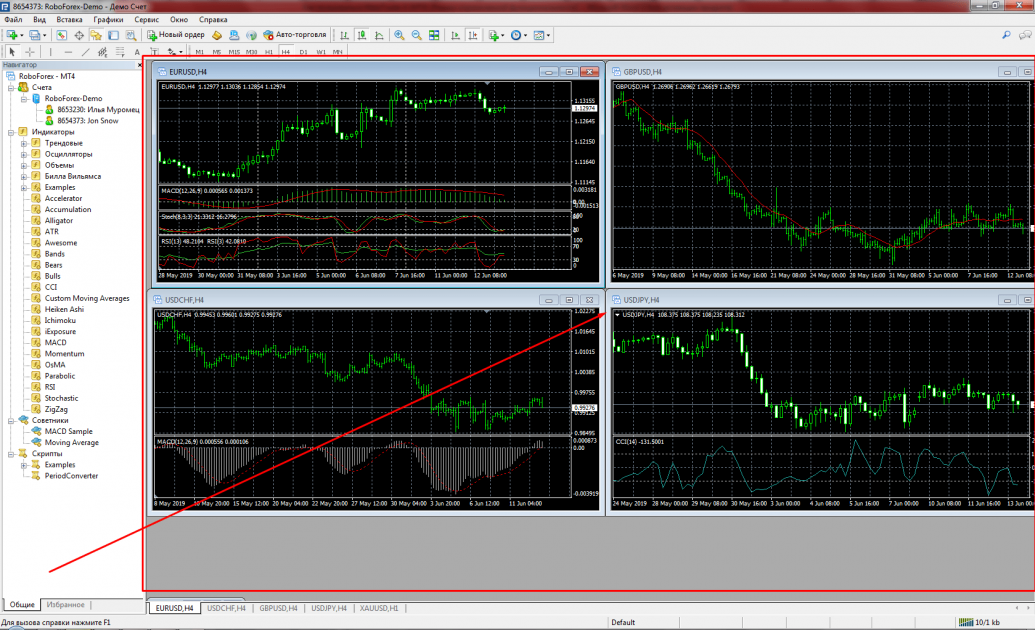Select the trendline drawing tool
Viewport: 1035px width, 630px height.
point(87,51)
